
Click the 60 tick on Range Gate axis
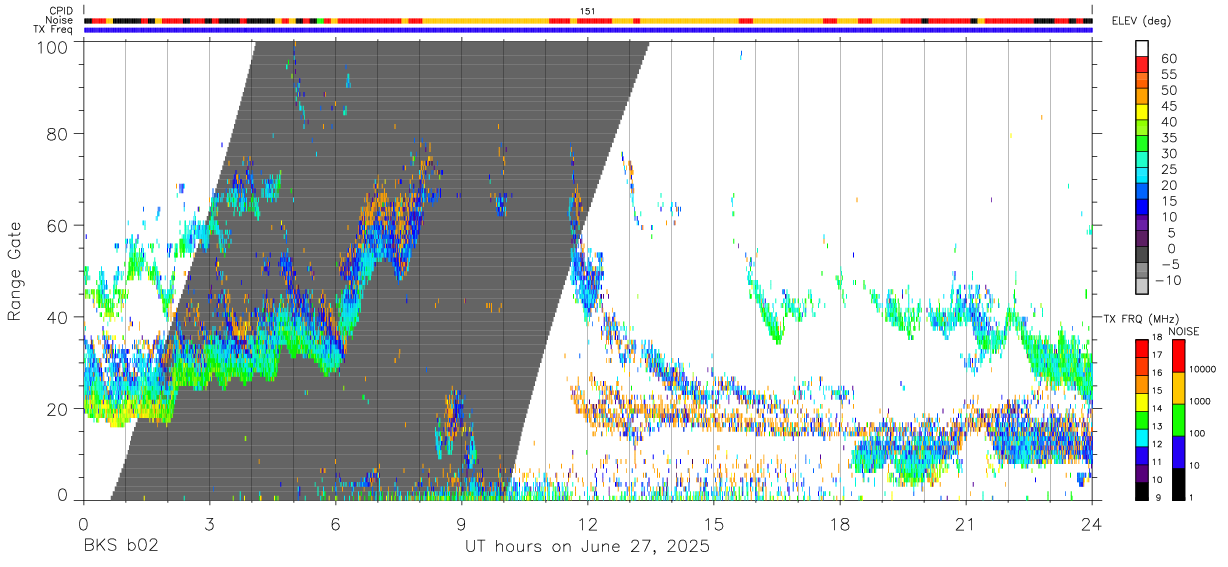(58, 225)
